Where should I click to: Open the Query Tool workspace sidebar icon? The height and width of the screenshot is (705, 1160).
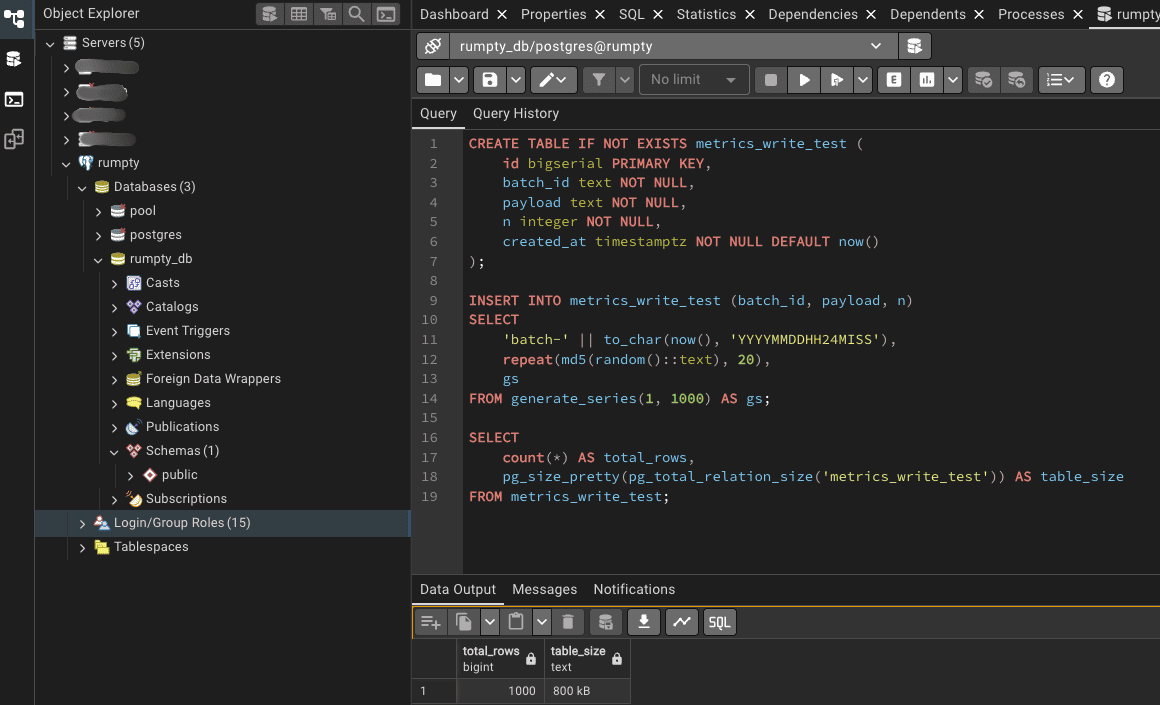pyautogui.click(x=14, y=59)
